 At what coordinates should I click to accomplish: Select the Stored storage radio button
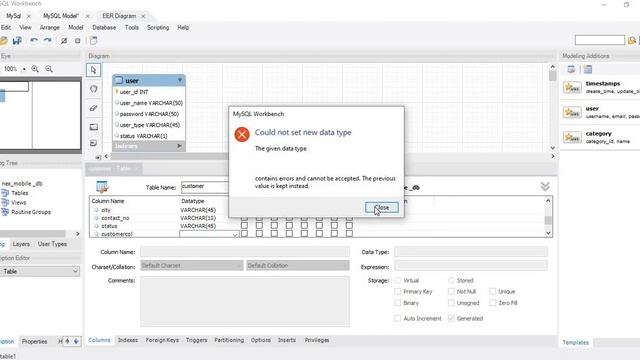click(451, 280)
